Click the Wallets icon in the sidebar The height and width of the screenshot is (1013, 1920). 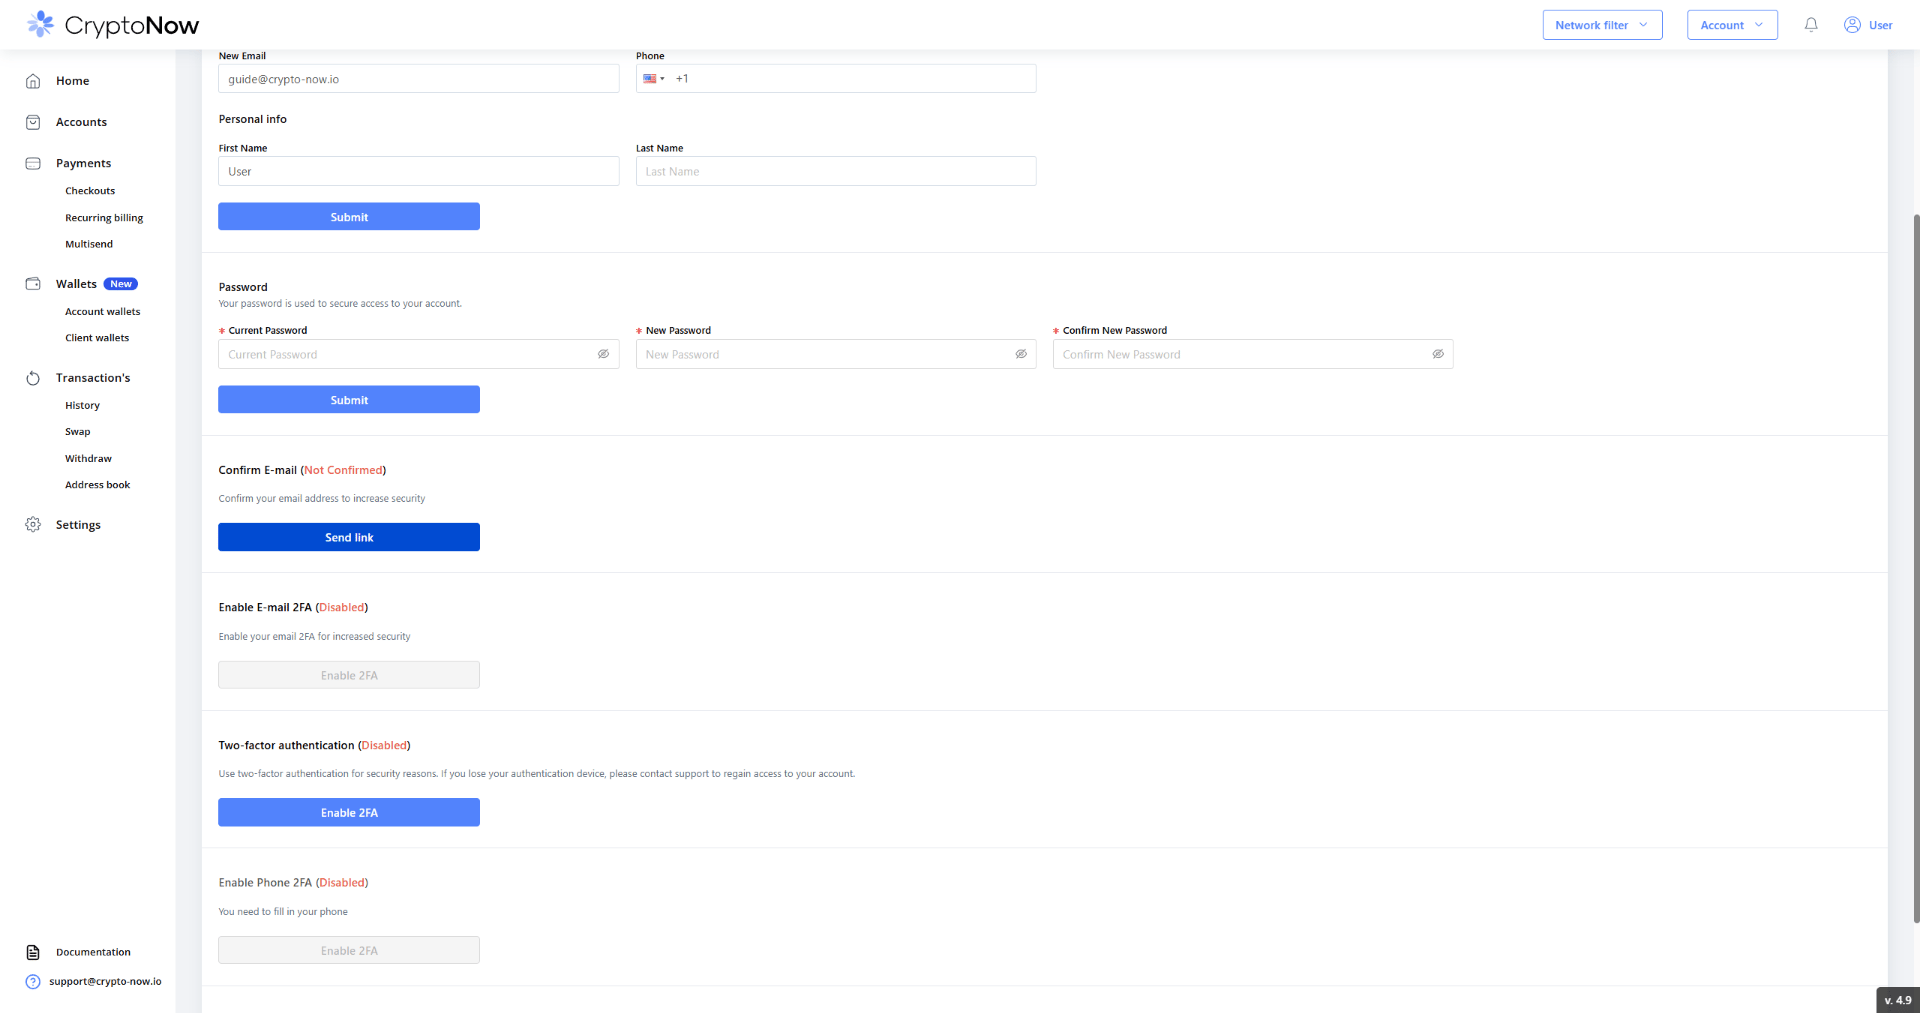pos(33,284)
